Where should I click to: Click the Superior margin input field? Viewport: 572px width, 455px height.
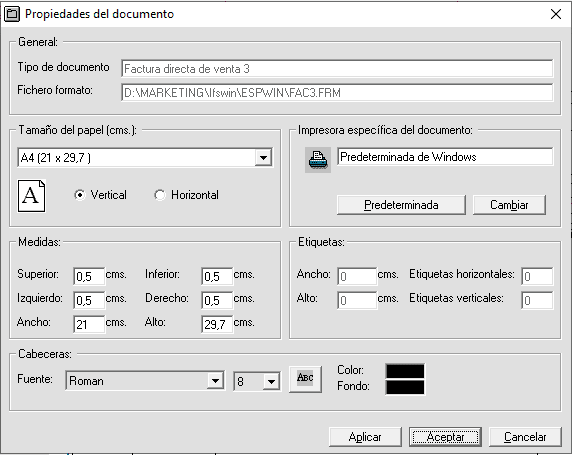(89, 276)
